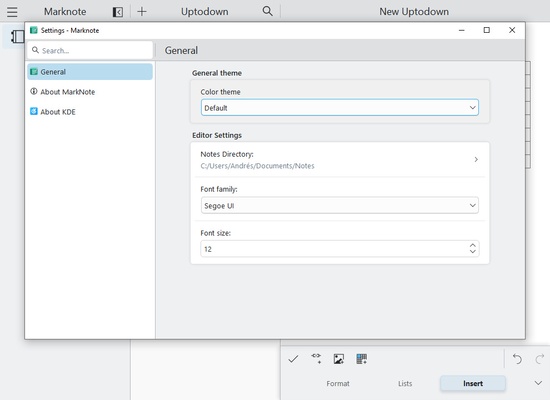The image size is (550, 400).
Task: Insert an image with the picture icon
Action: pyautogui.click(x=338, y=359)
